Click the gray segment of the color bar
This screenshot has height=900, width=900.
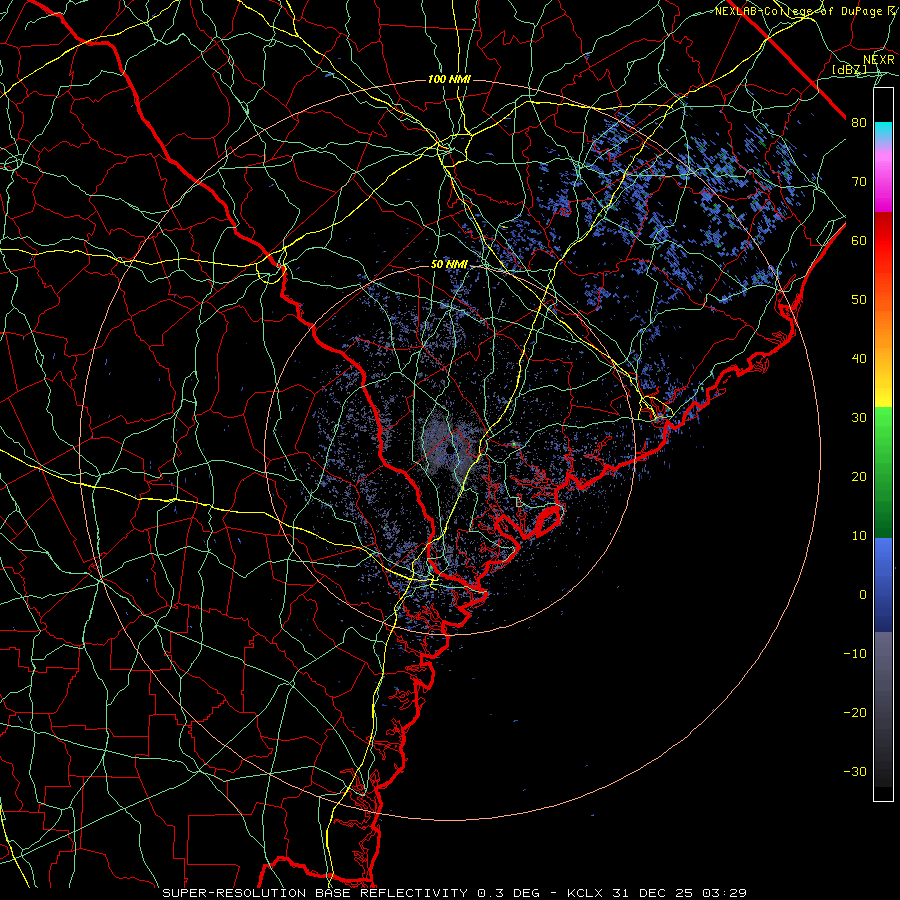(883, 709)
